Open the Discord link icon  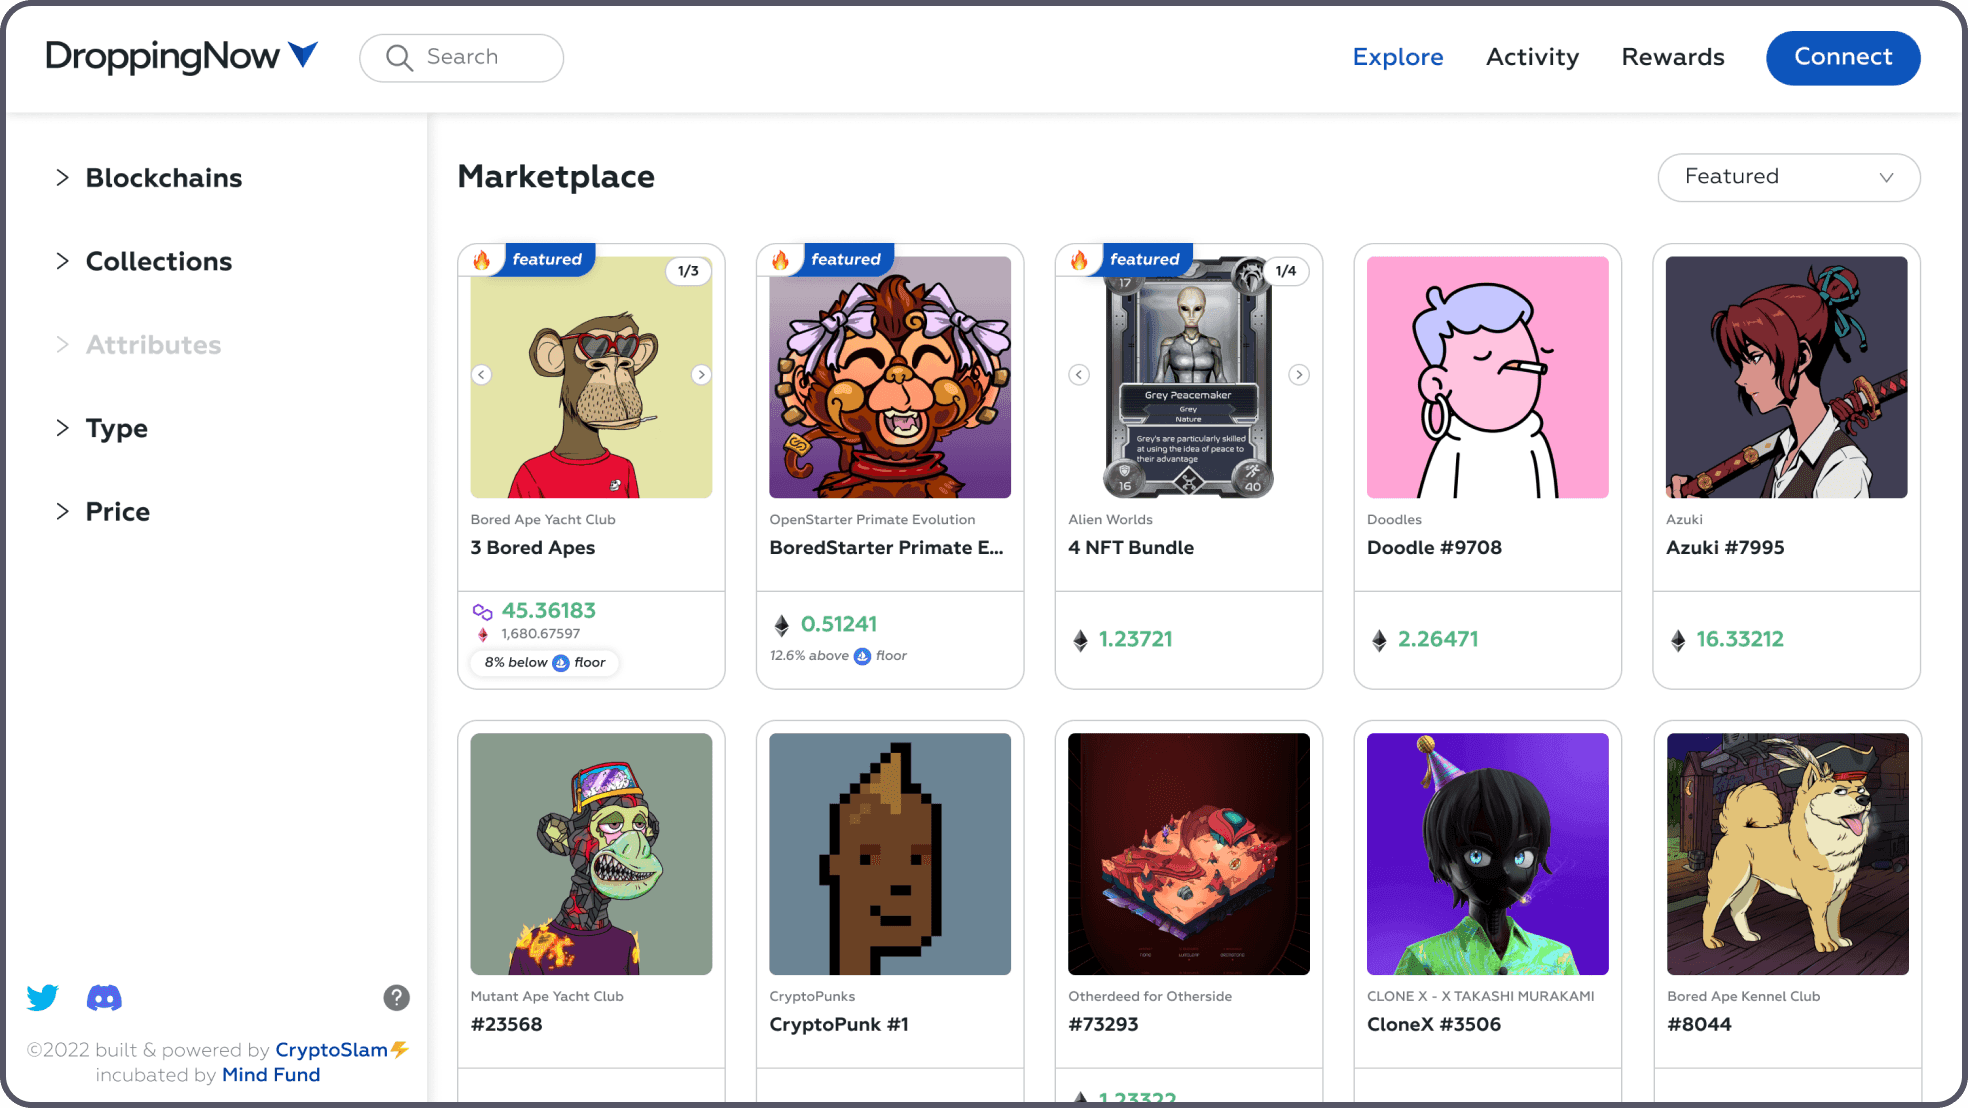pyautogui.click(x=104, y=997)
